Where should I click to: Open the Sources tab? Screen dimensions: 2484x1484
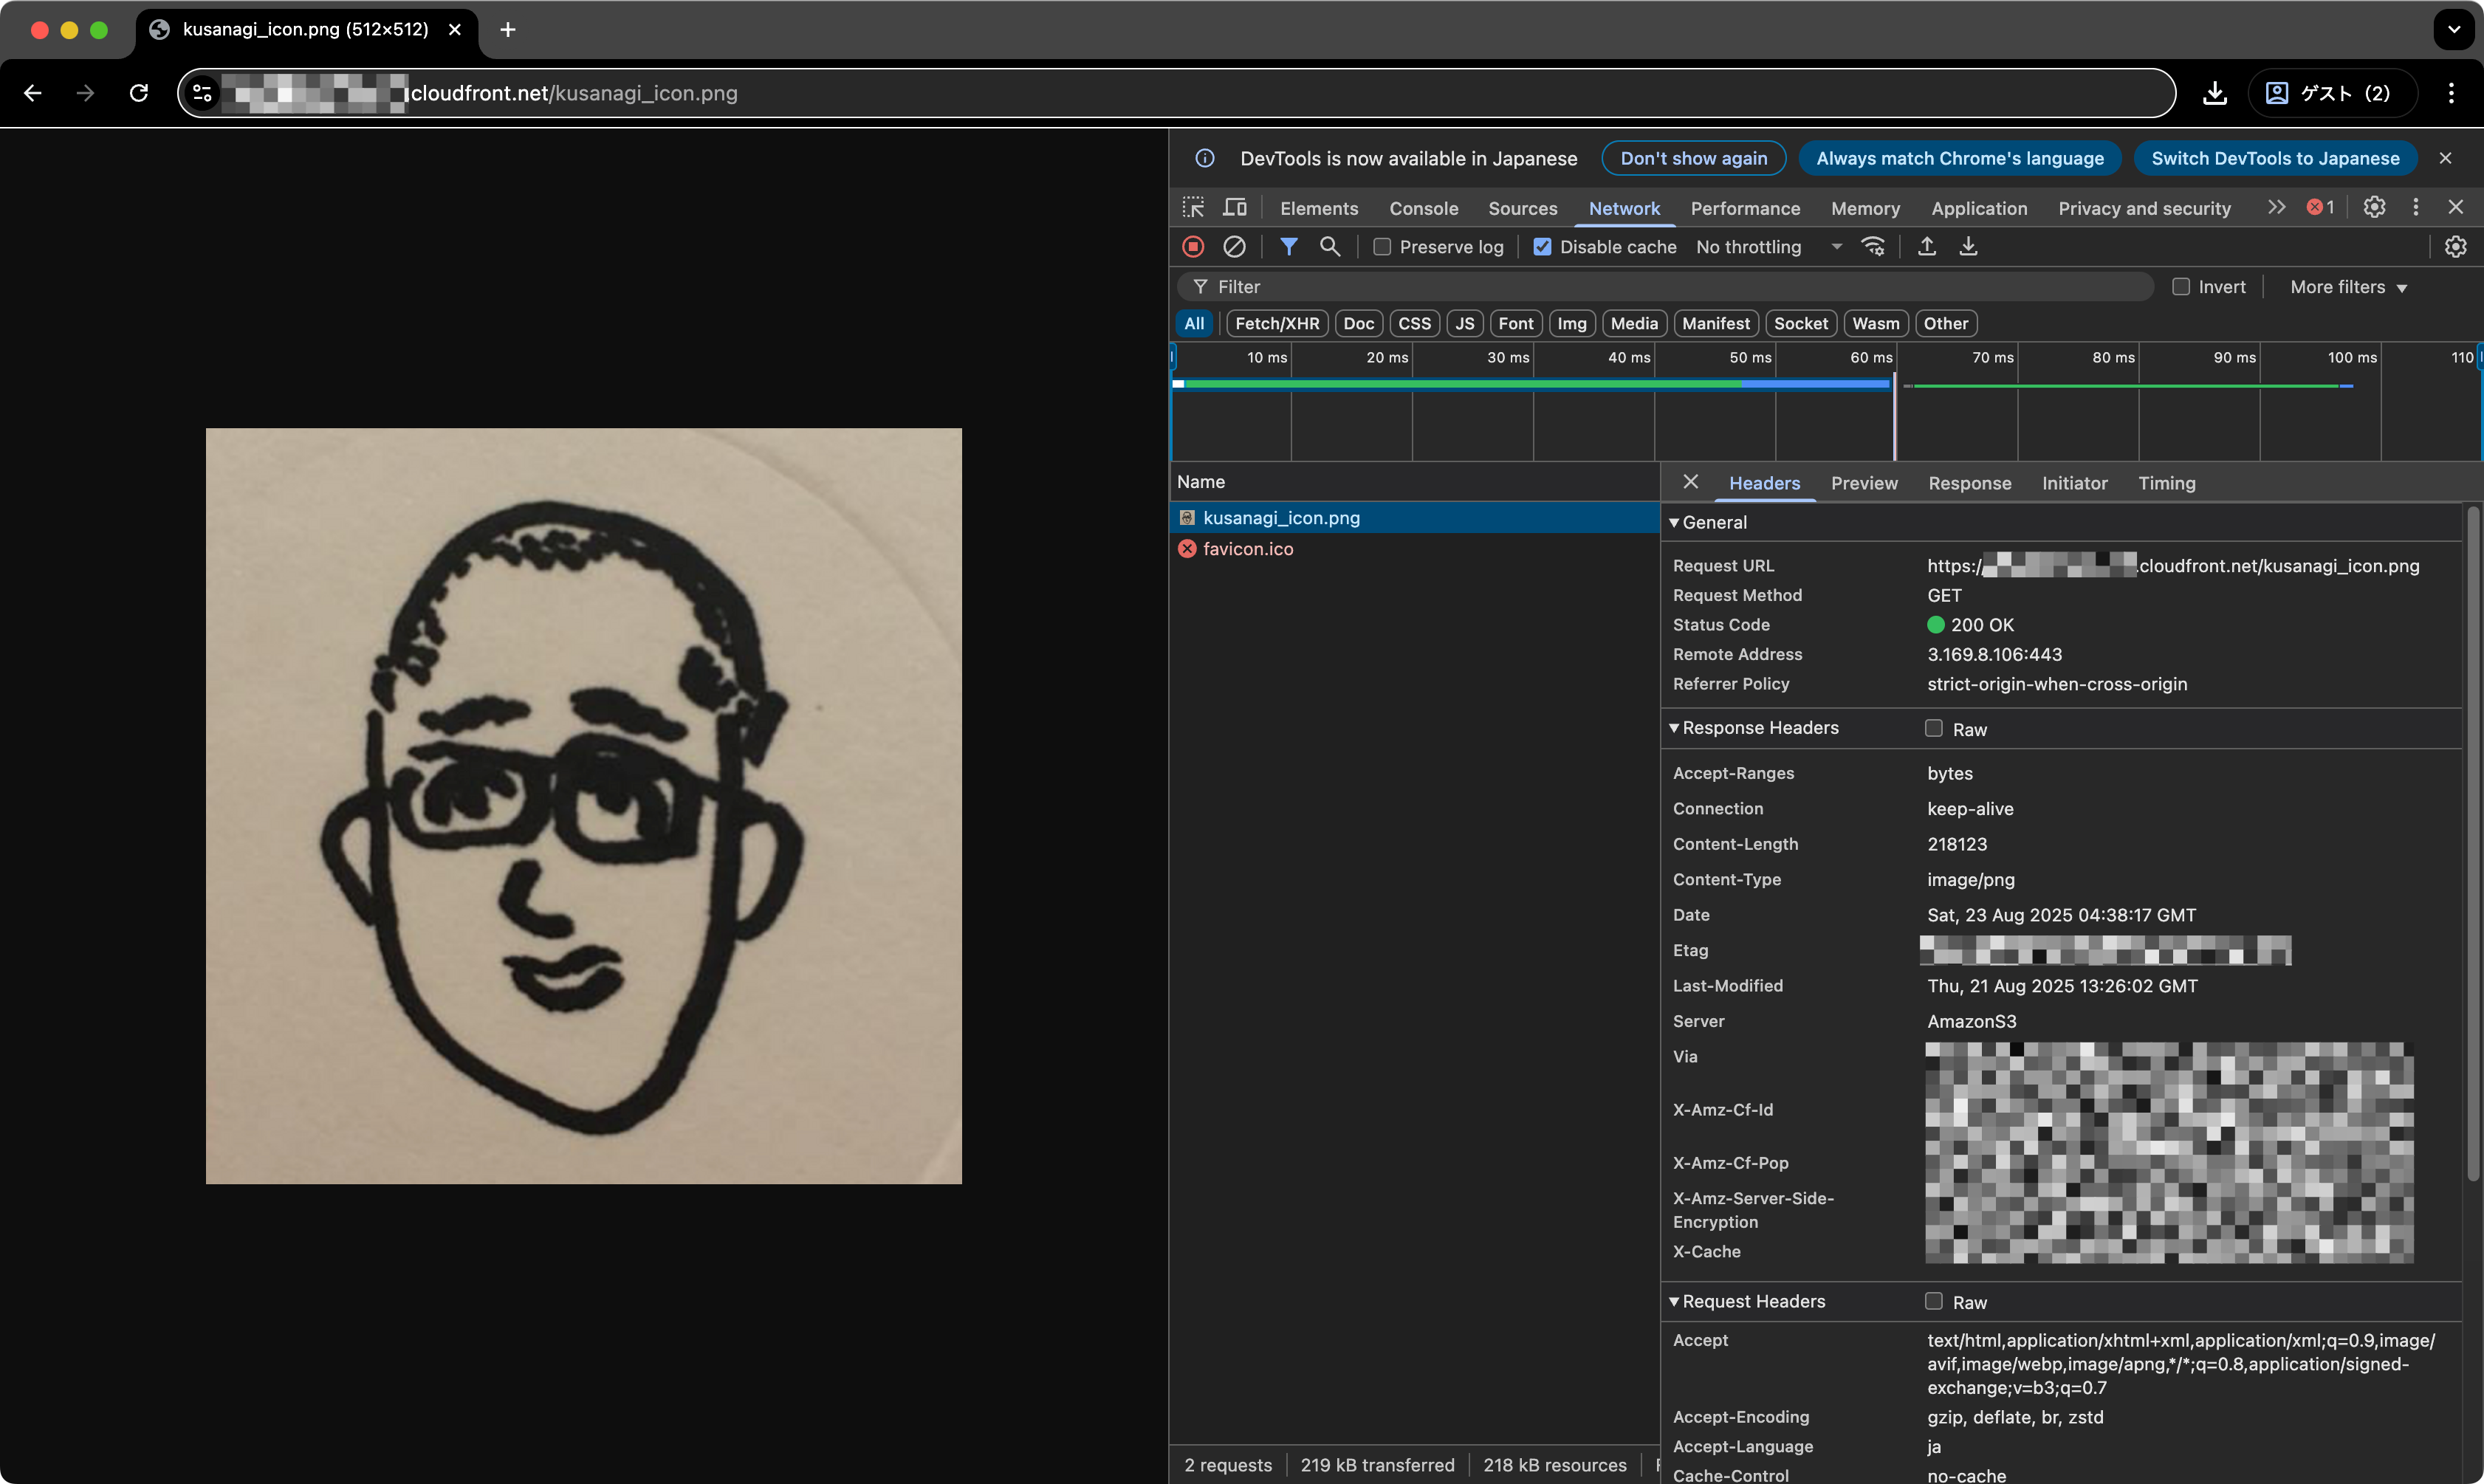pyautogui.click(x=1522, y=208)
